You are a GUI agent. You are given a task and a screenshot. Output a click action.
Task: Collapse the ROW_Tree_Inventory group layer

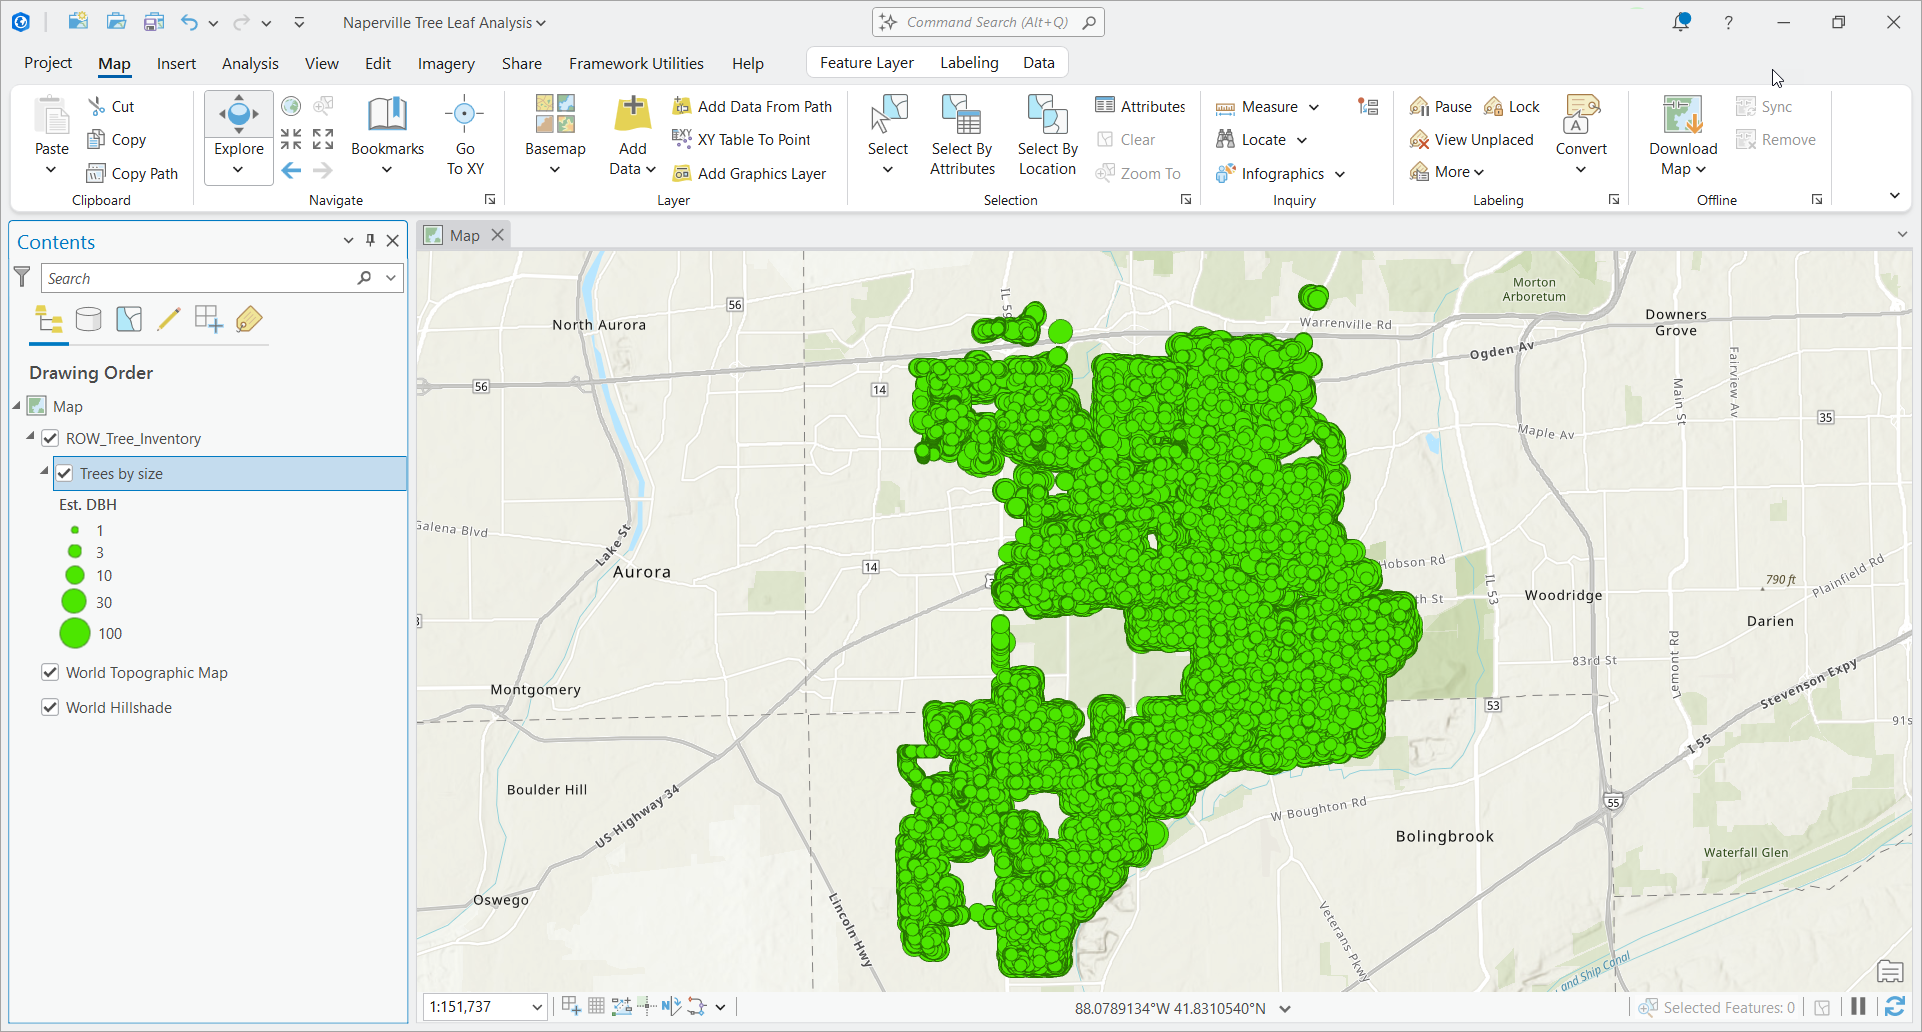[x=30, y=437]
